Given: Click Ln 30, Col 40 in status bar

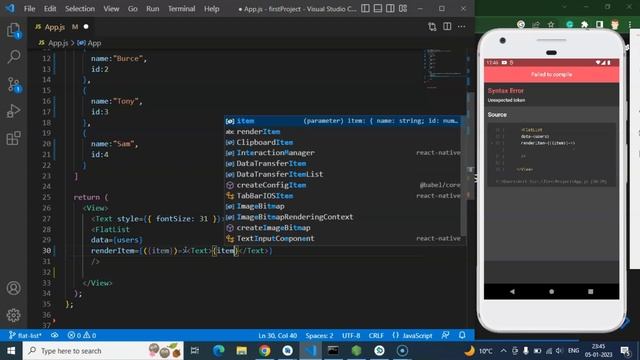Looking at the screenshot, I should (278, 336).
